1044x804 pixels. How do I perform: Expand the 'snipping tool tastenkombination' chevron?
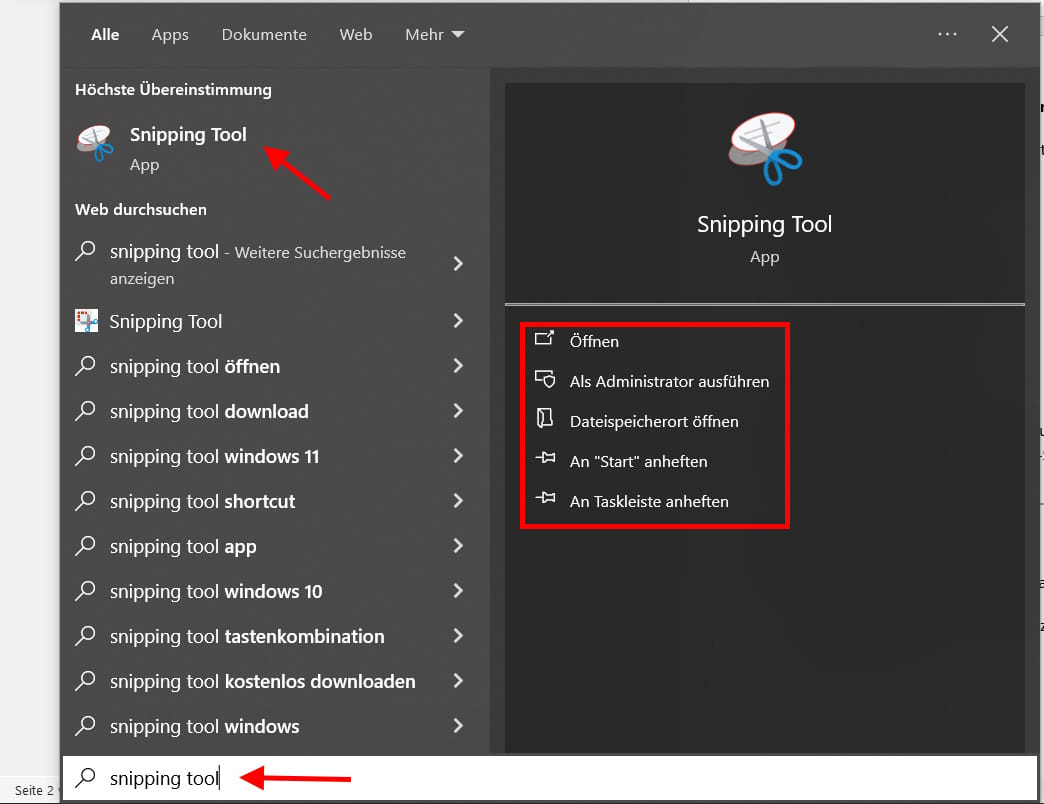458,636
